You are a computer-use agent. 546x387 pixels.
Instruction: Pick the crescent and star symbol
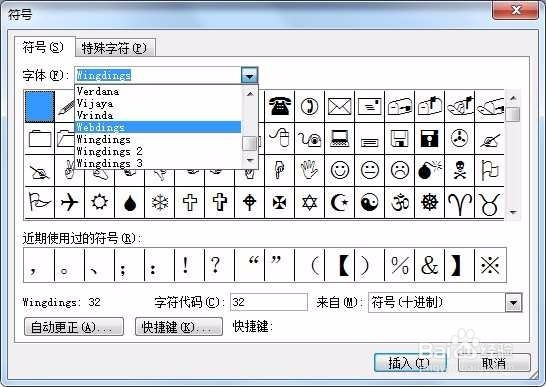click(x=340, y=202)
